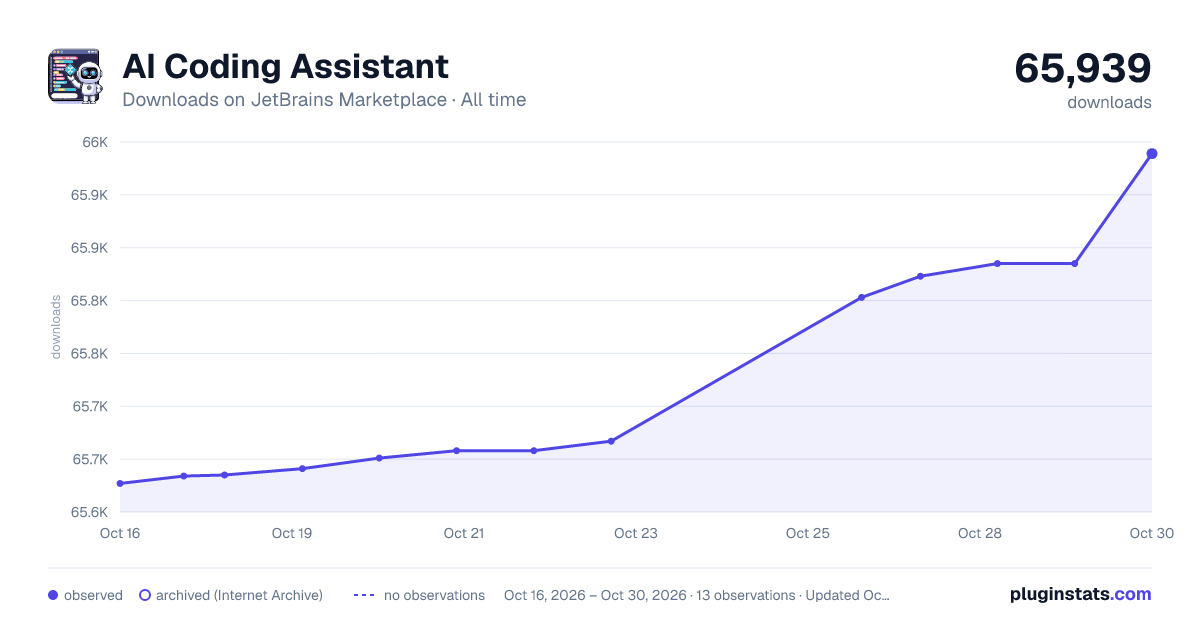Image resolution: width=1200 pixels, height=630 pixels.
Task: Select the large final data point at Oct 30
Action: click(1152, 153)
